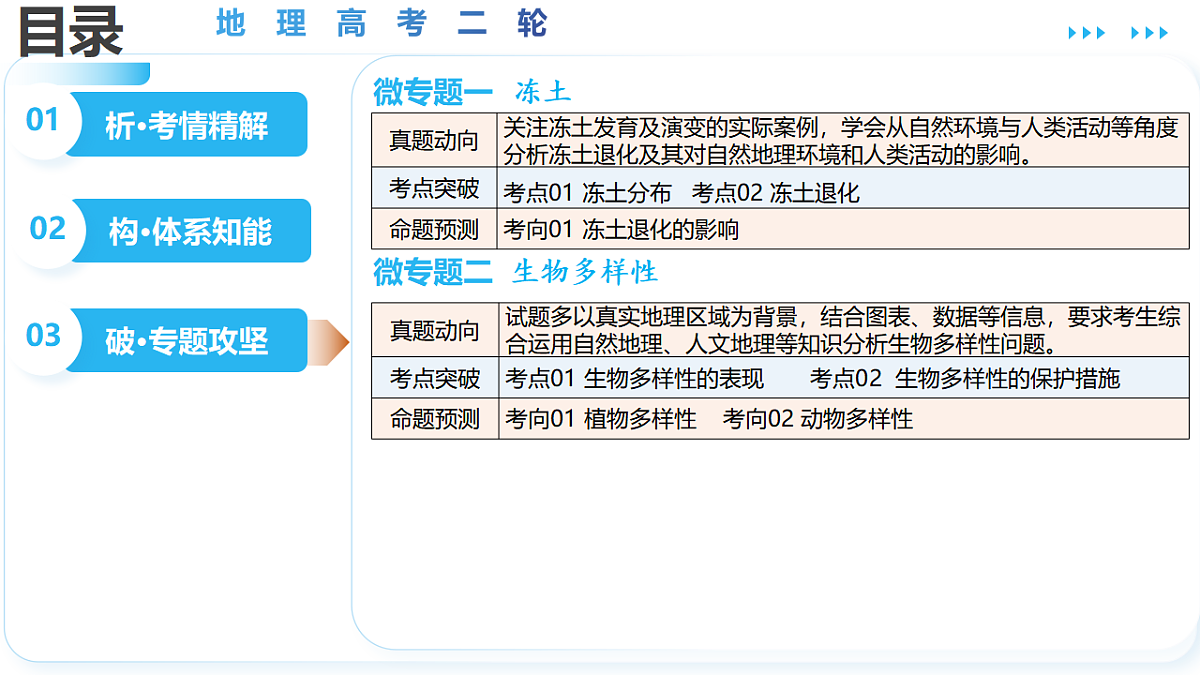Click 考点02 冻土退化 text
The width and height of the screenshot is (1200, 675).
click(775, 193)
